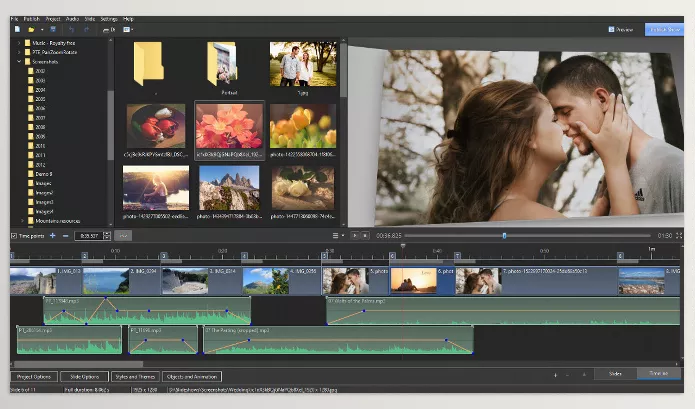Screen dimensions: 695x409
Task: Click the Undo arrow icon
Action: (x=71, y=29)
